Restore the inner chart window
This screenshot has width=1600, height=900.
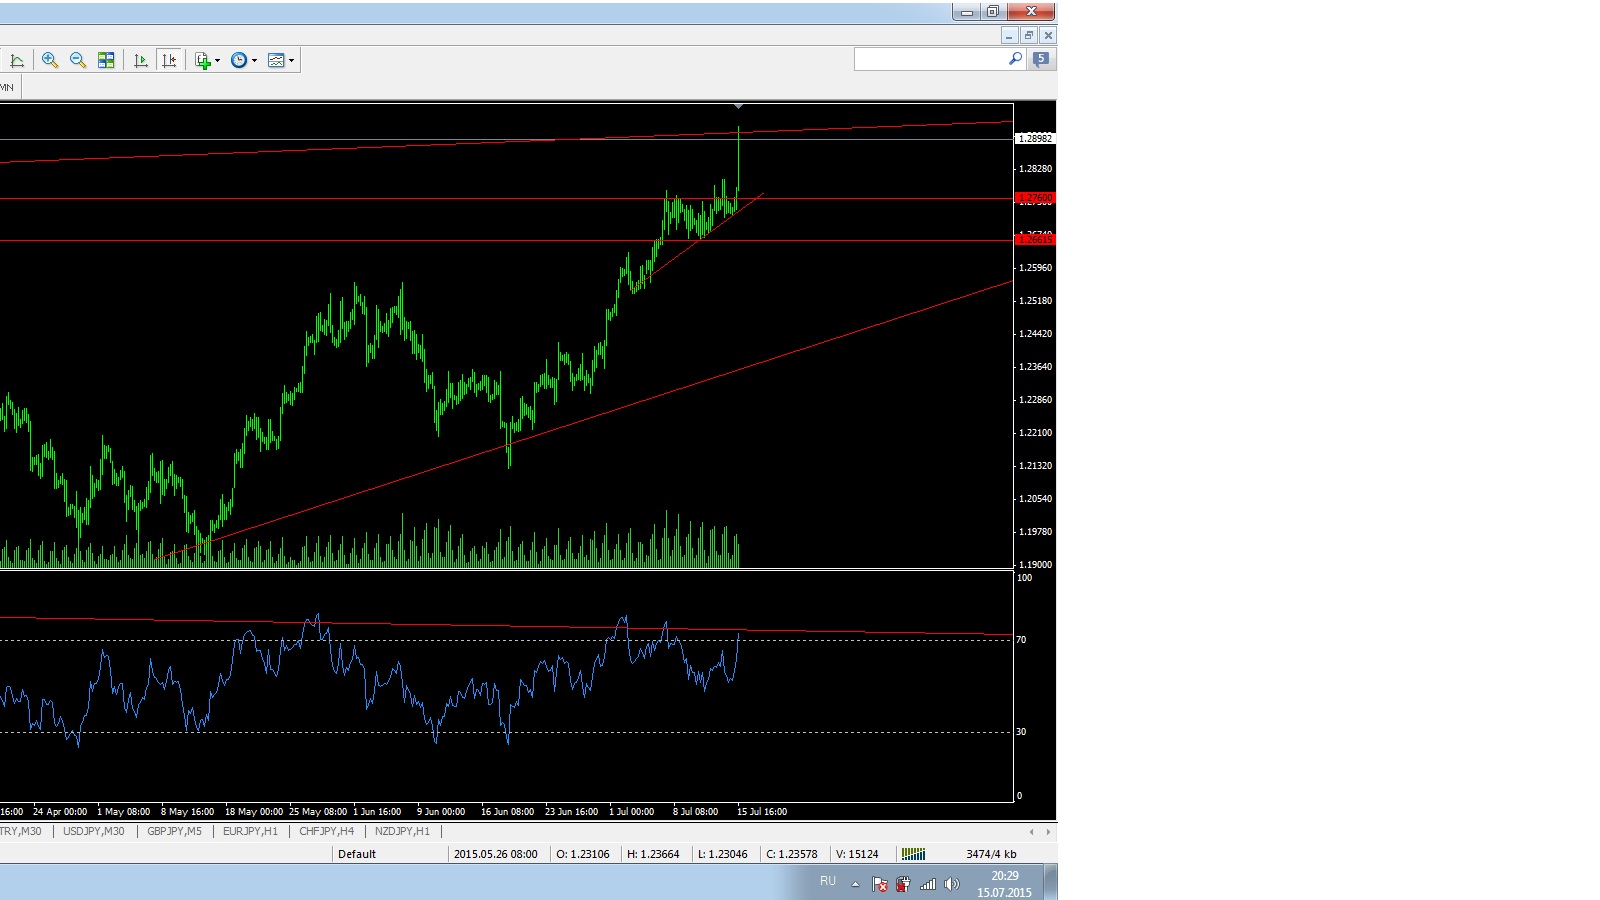pyautogui.click(x=1028, y=35)
